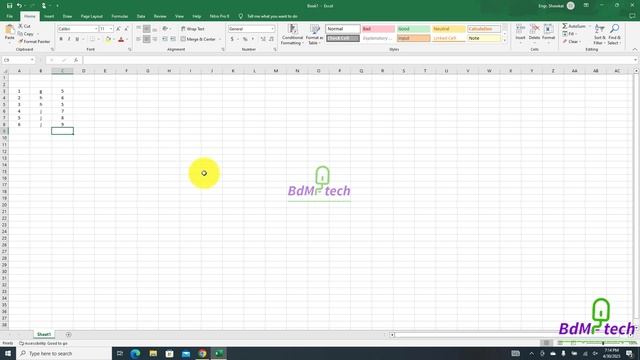Apply the red font color A

pos(121,39)
